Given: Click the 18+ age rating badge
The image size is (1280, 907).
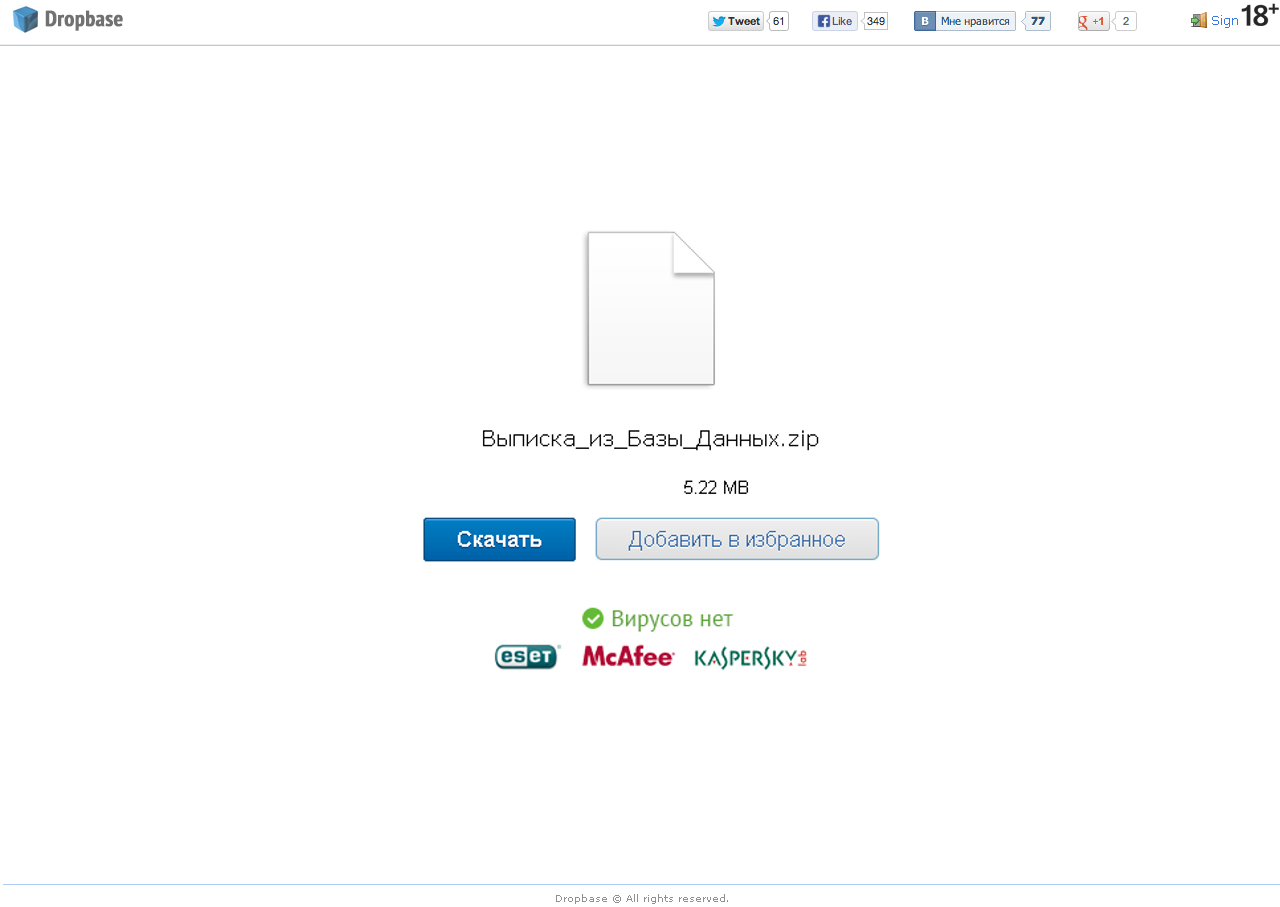Looking at the screenshot, I should 1259,16.
